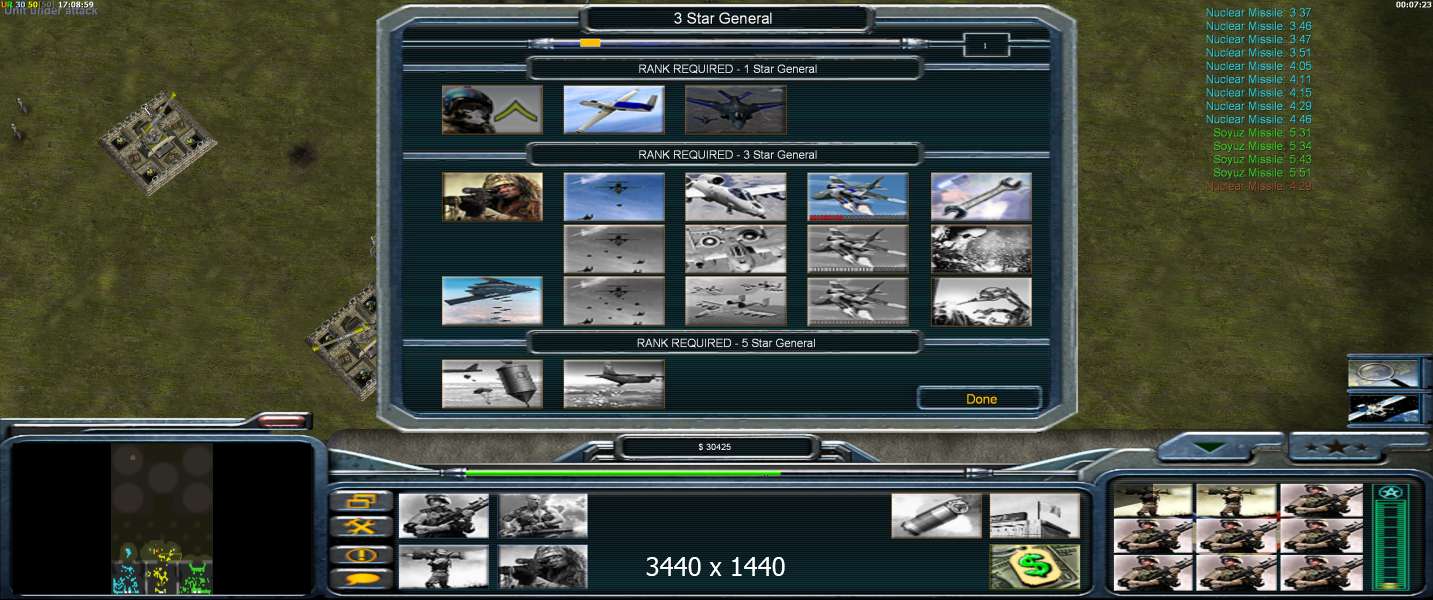Click the crossed wrench tools command button

tap(360, 527)
